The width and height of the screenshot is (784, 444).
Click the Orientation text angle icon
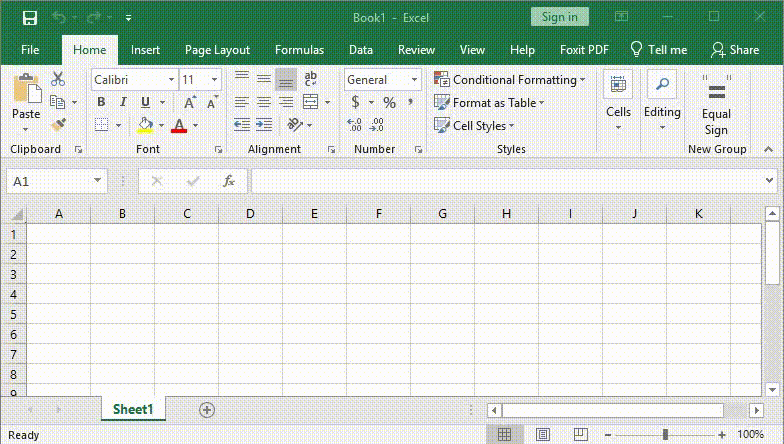295,124
